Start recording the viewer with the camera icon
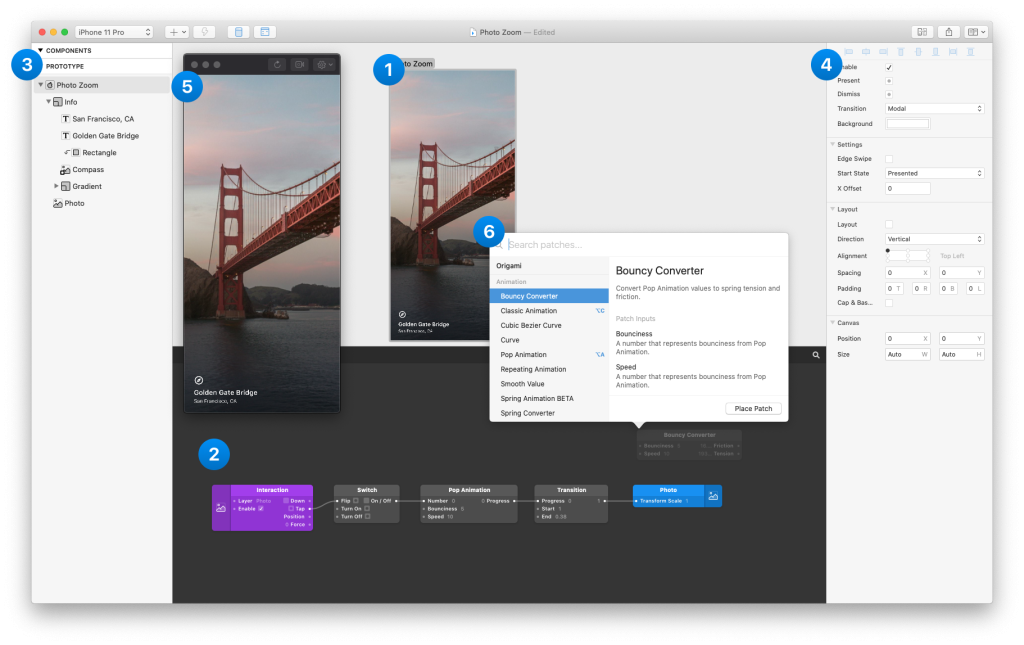The width and height of the screenshot is (1024, 645). [300, 64]
